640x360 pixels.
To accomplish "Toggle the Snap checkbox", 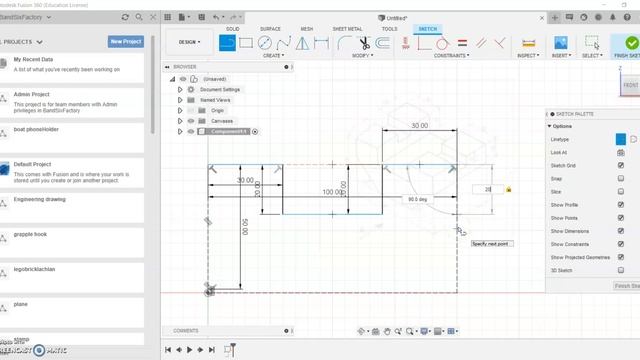I will (621, 178).
